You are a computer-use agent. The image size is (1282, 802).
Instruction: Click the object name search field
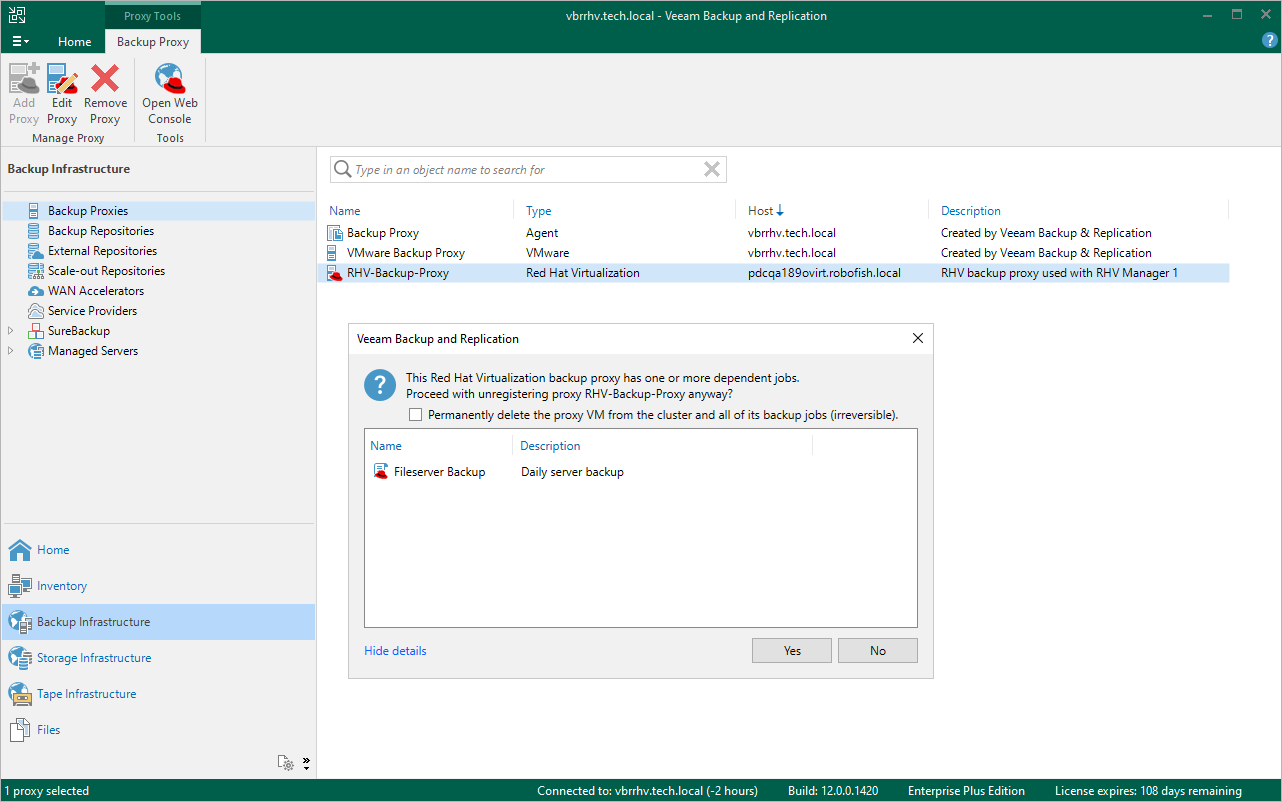point(528,170)
